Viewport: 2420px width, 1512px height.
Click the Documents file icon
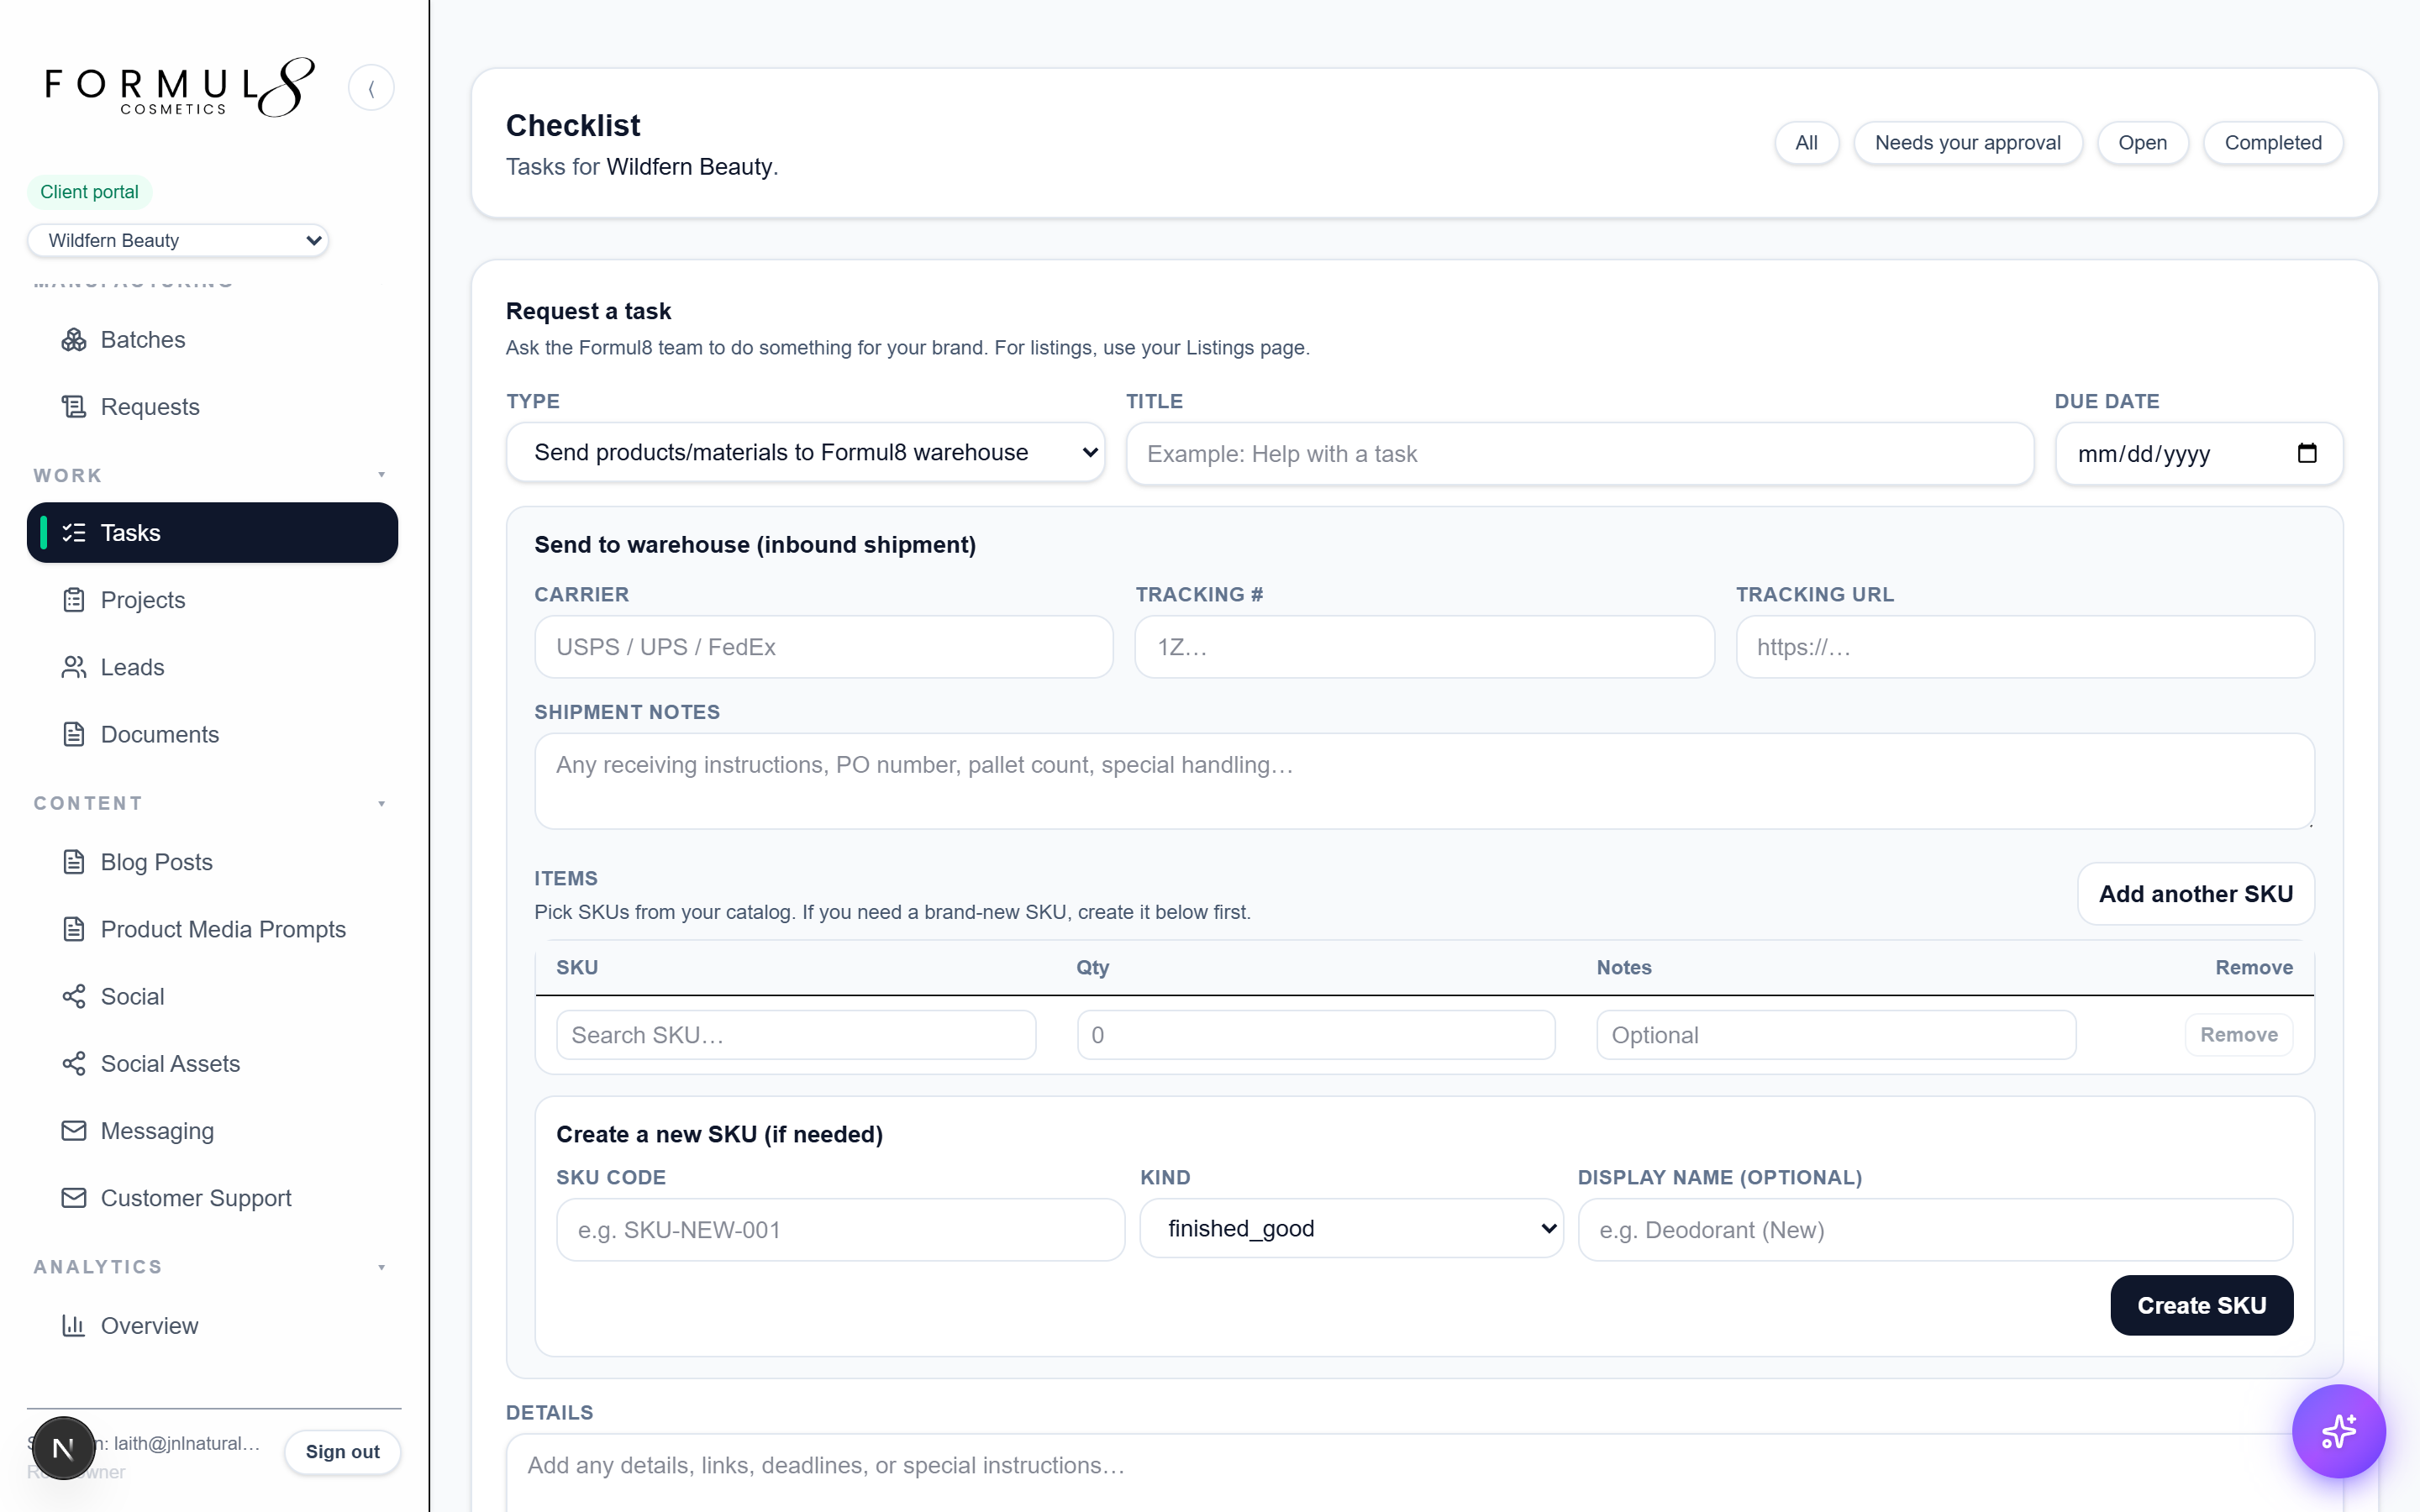[74, 734]
